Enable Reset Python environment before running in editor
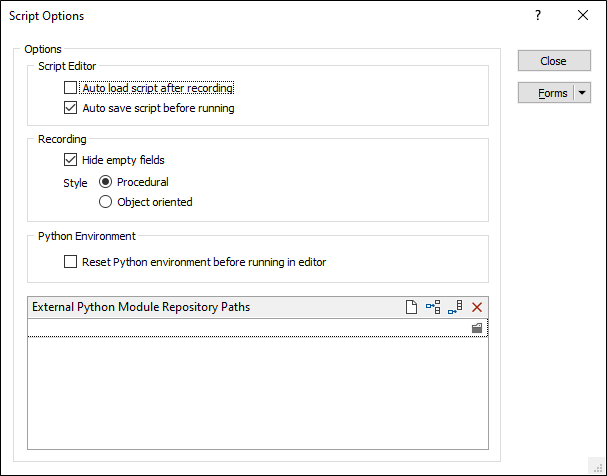Screen dimensions: 607x476 tap(70, 262)
